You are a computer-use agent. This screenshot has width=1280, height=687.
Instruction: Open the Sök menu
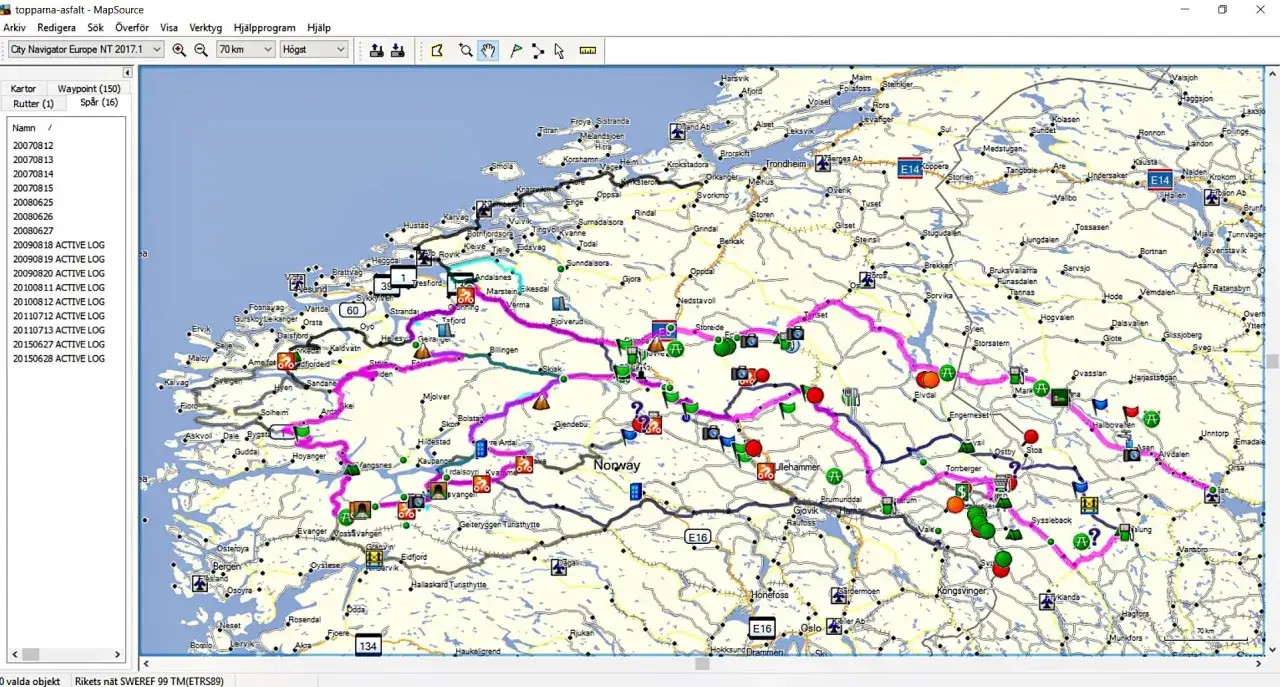[x=95, y=28]
